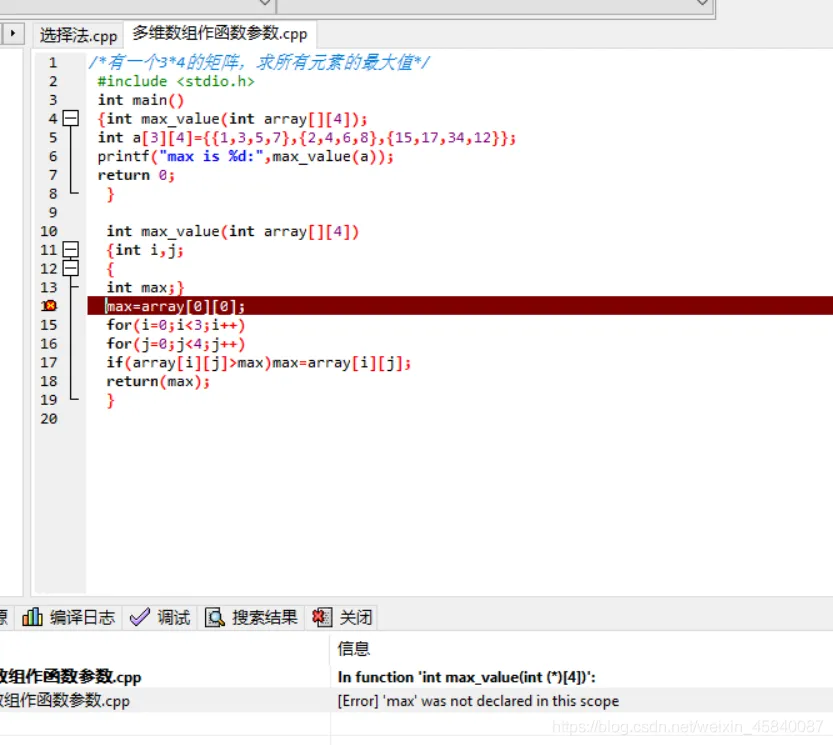Click the 信息 column header
The height and width of the screenshot is (745, 833).
tap(354, 648)
